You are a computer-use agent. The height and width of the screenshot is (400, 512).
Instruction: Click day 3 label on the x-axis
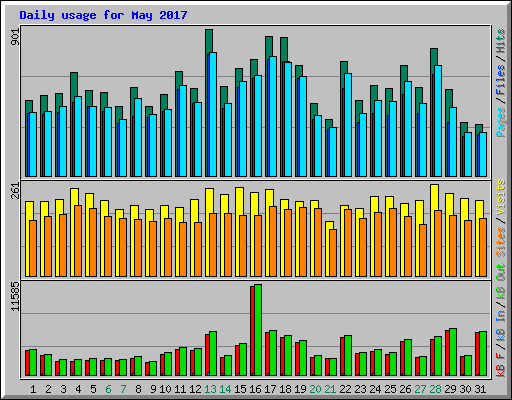[x=63, y=389]
